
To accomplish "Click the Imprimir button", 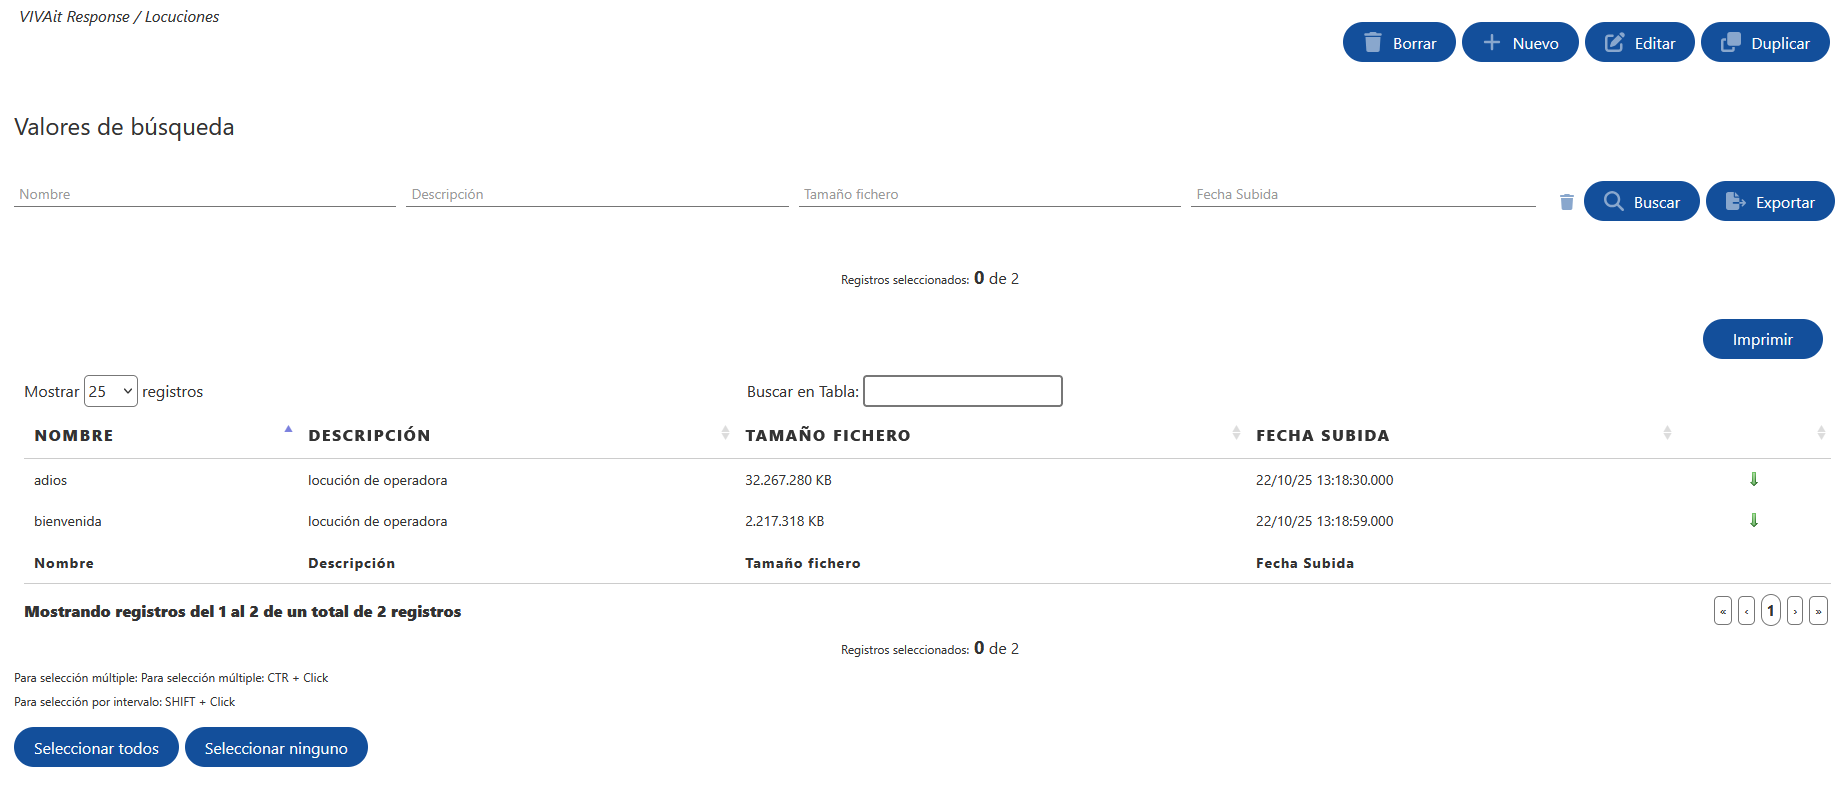I will tap(1762, 340).
